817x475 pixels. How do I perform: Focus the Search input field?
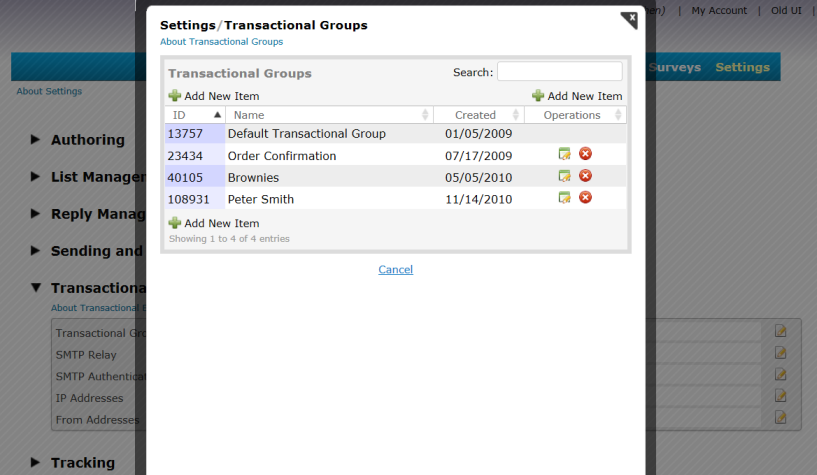pos(559,72)
